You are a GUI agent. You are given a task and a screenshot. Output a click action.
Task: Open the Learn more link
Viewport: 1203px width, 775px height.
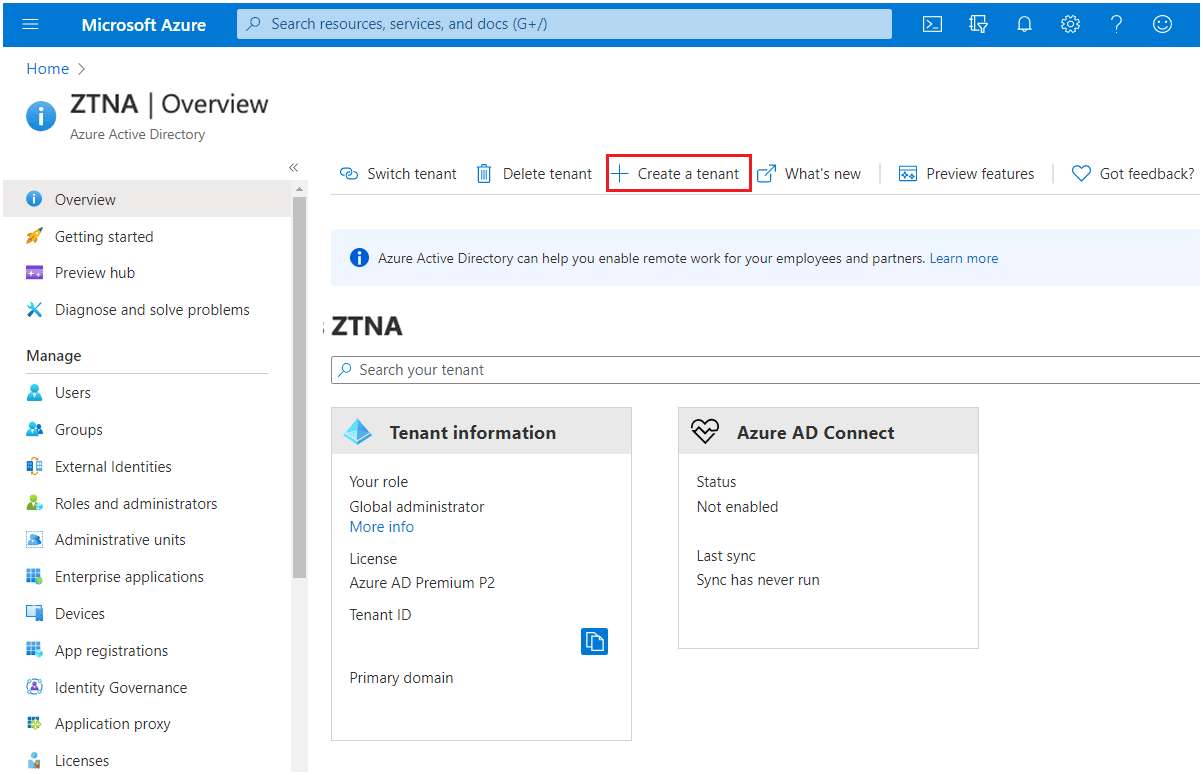tap(964, 258)
